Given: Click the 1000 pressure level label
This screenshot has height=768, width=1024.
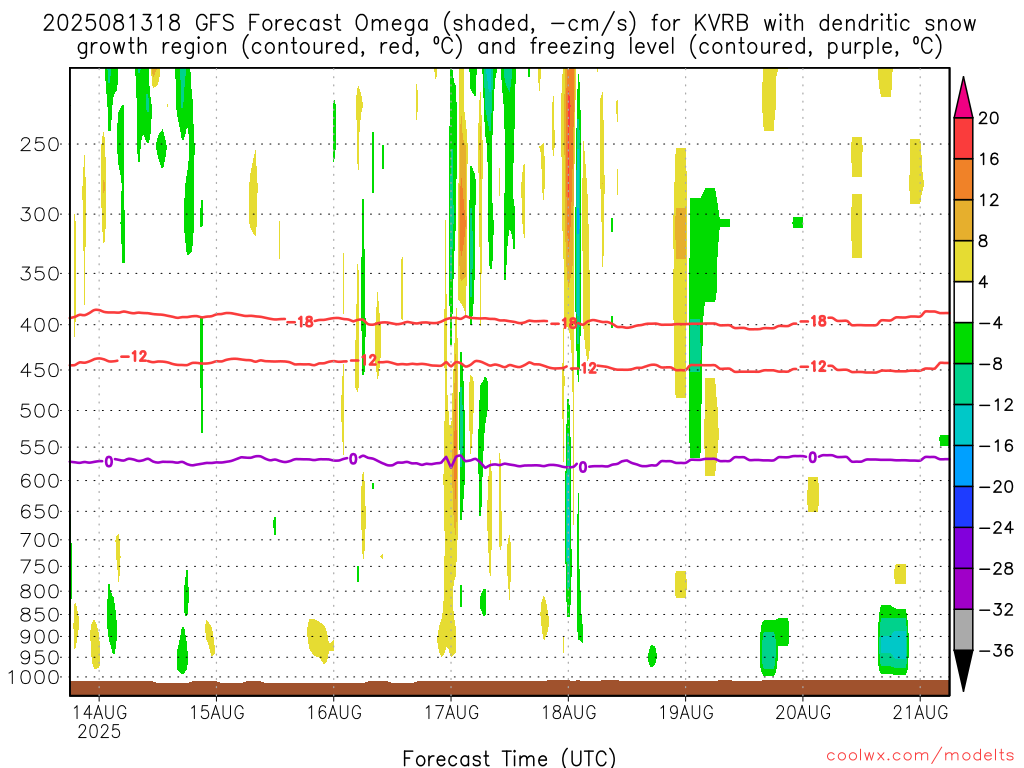Looking at the screenshot, I should tap(34, 678).
